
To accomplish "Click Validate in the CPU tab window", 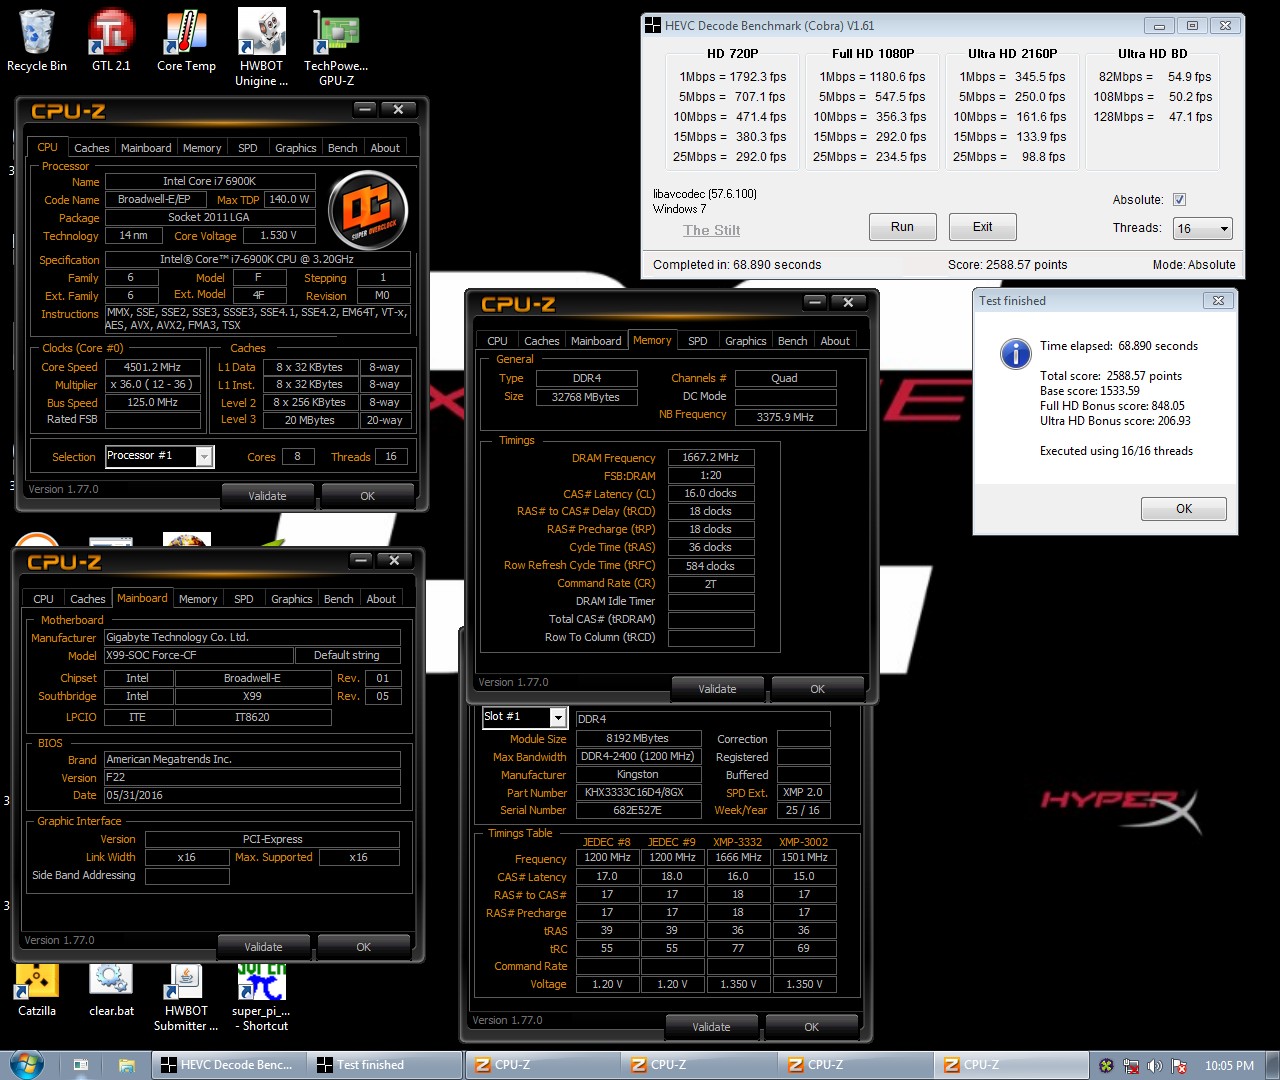I will (267, 496).
